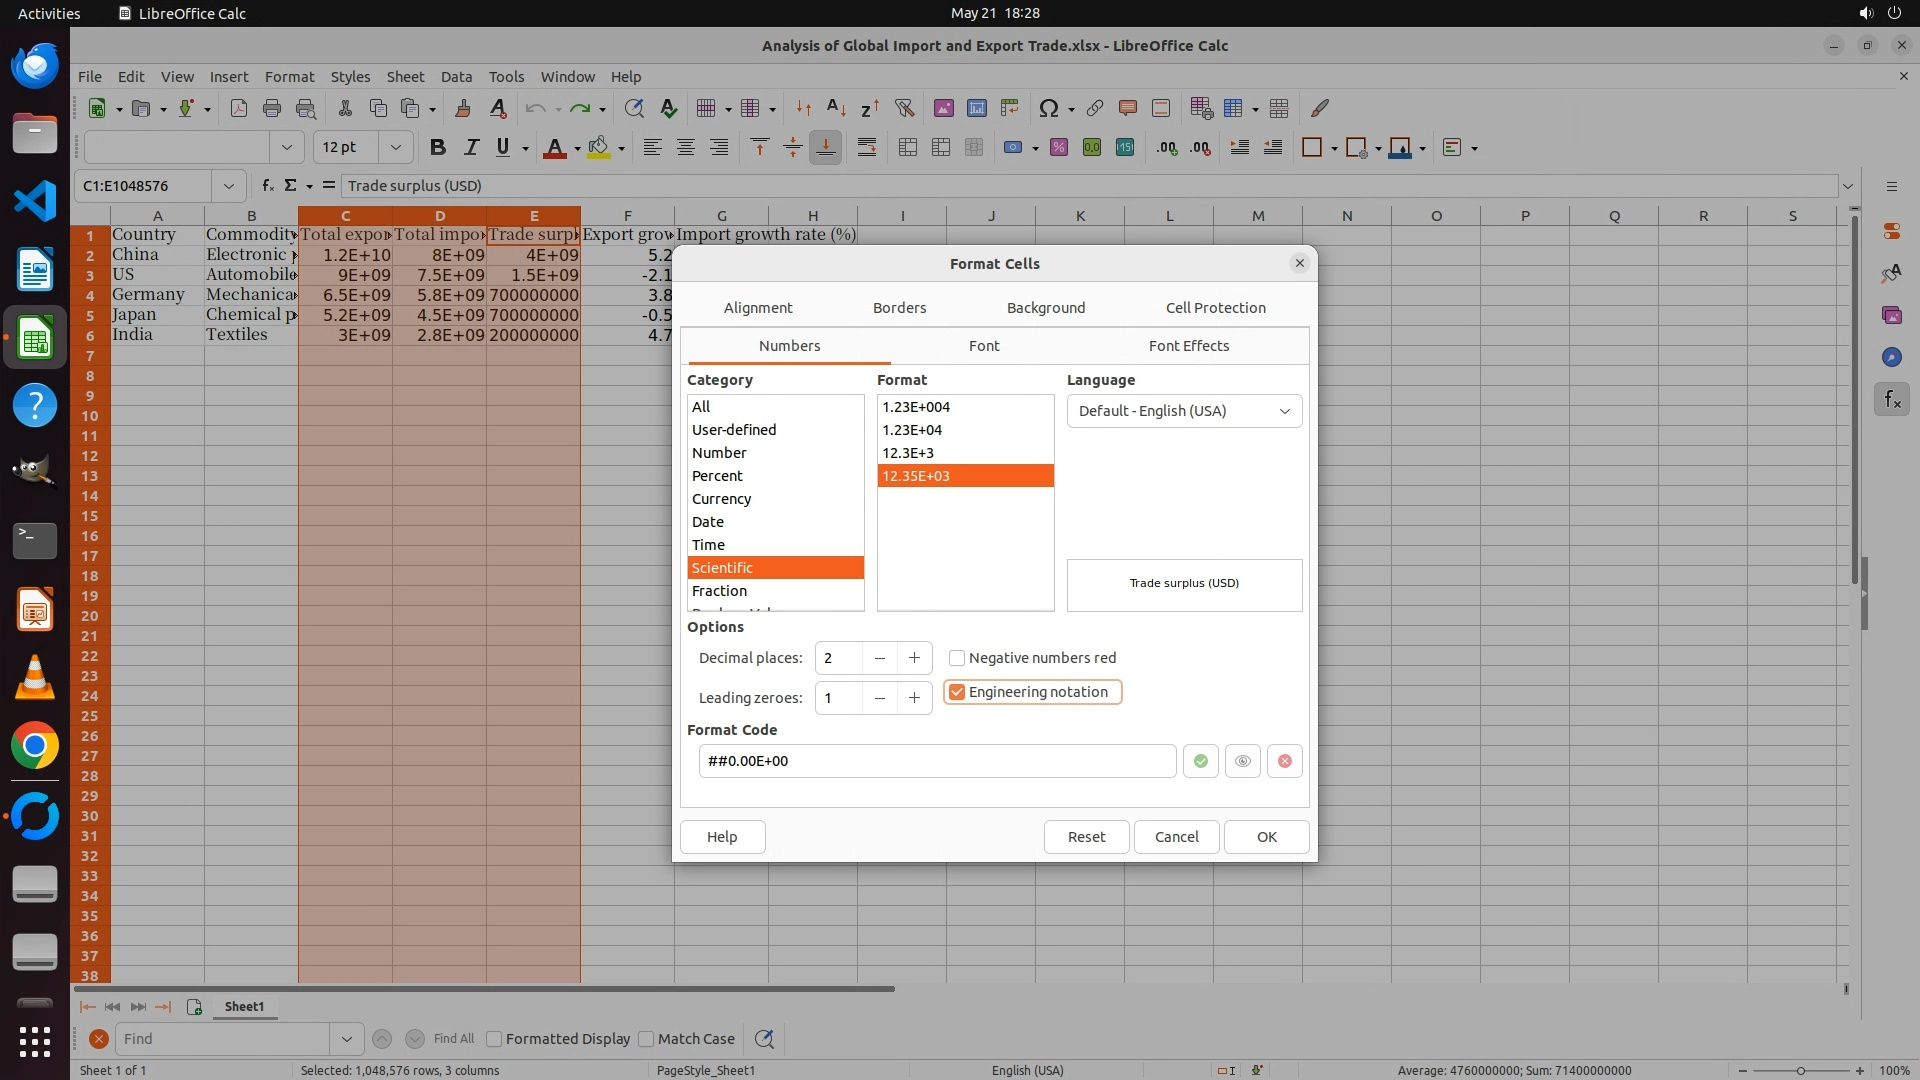Click the Format as Percent toolbar icon
Screen dimensions: 1920x1080
1058,147
